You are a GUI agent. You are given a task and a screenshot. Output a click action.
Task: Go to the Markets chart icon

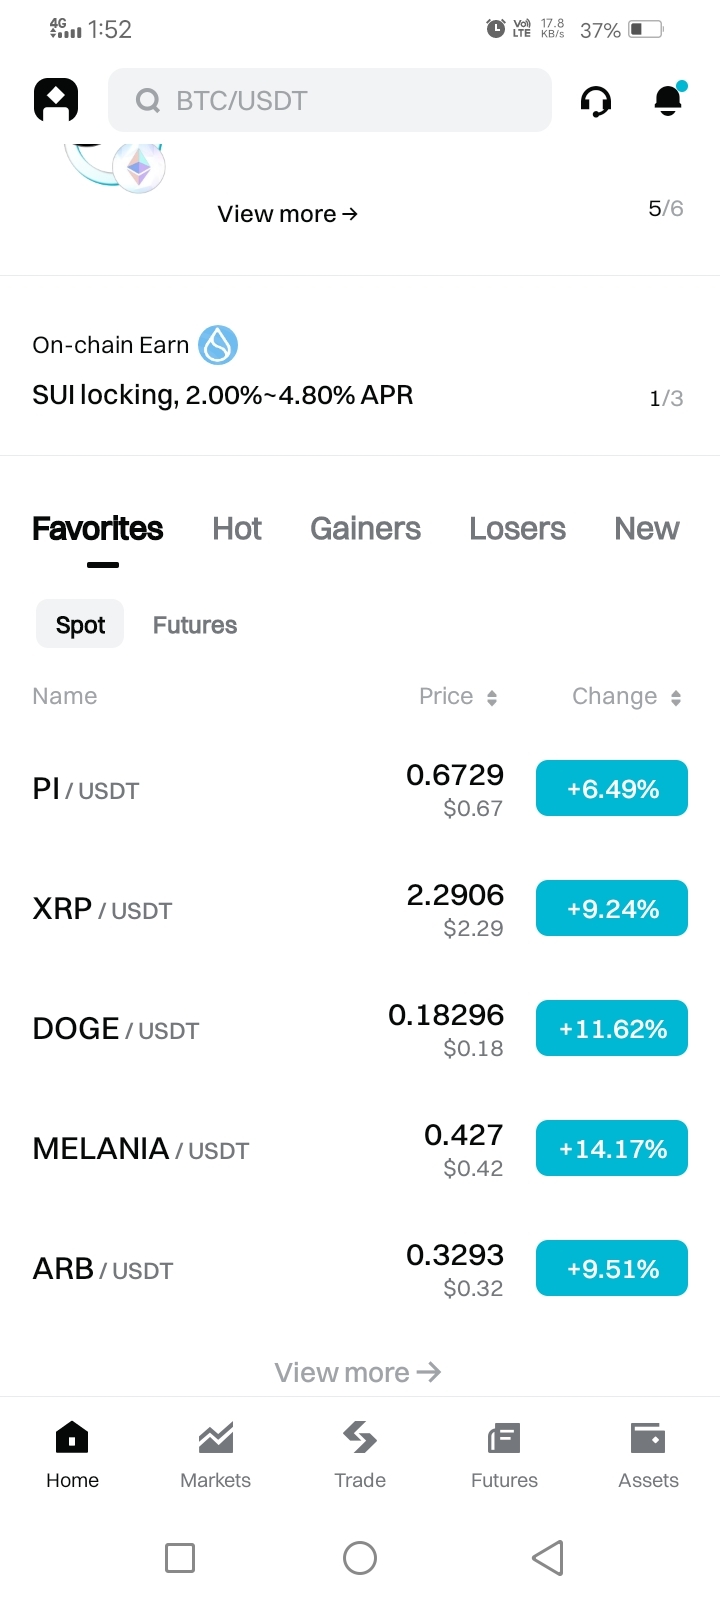point(216,1438)
